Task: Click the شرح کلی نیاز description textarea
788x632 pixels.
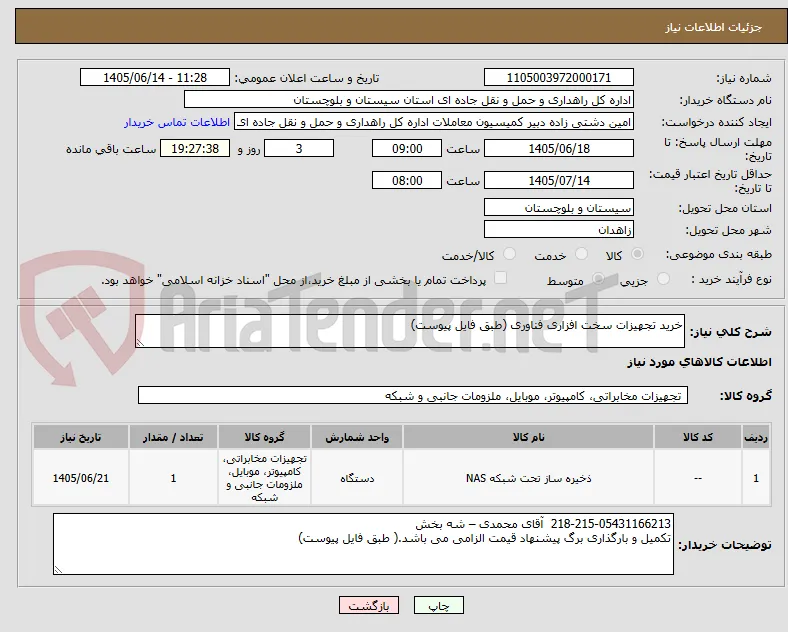Action: 410,331
